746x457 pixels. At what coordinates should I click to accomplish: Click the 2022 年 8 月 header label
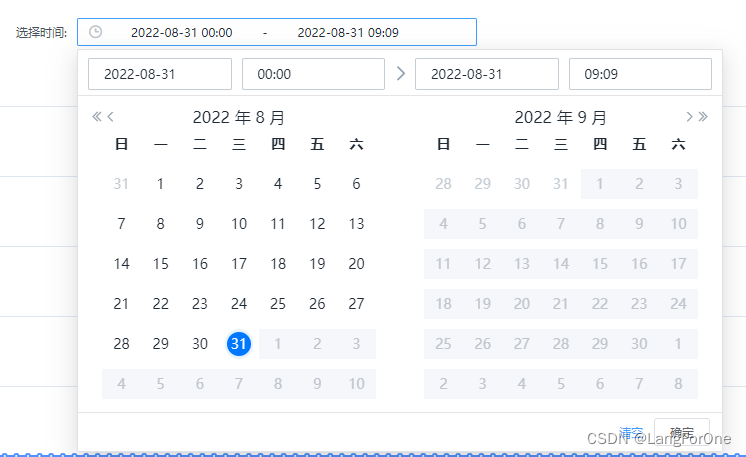[239, 117]
